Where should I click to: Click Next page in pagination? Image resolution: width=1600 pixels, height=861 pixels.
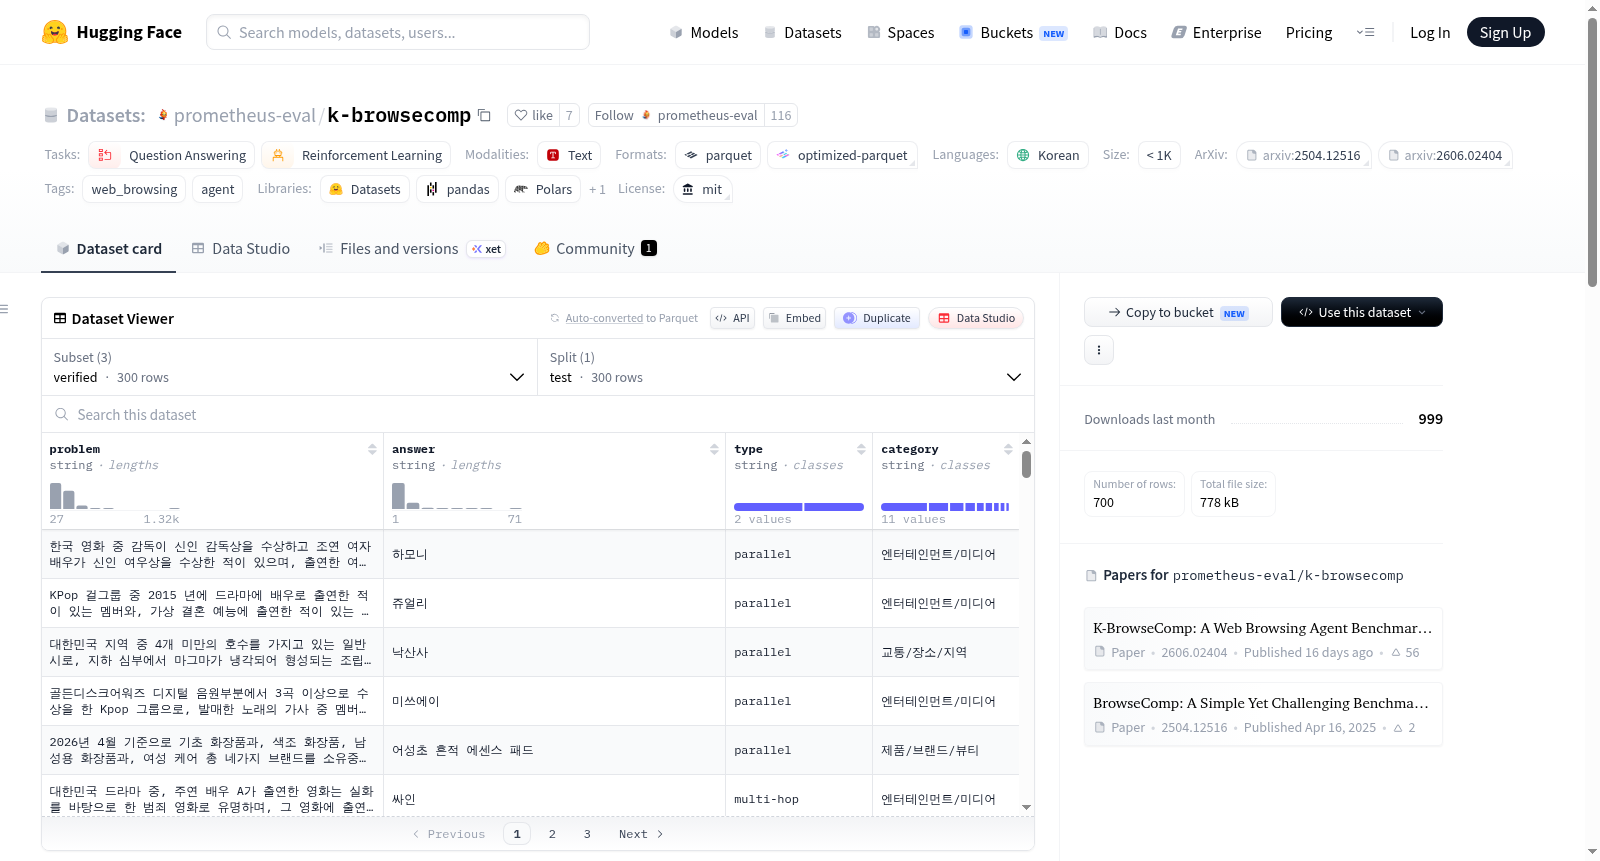pos(641,834)
